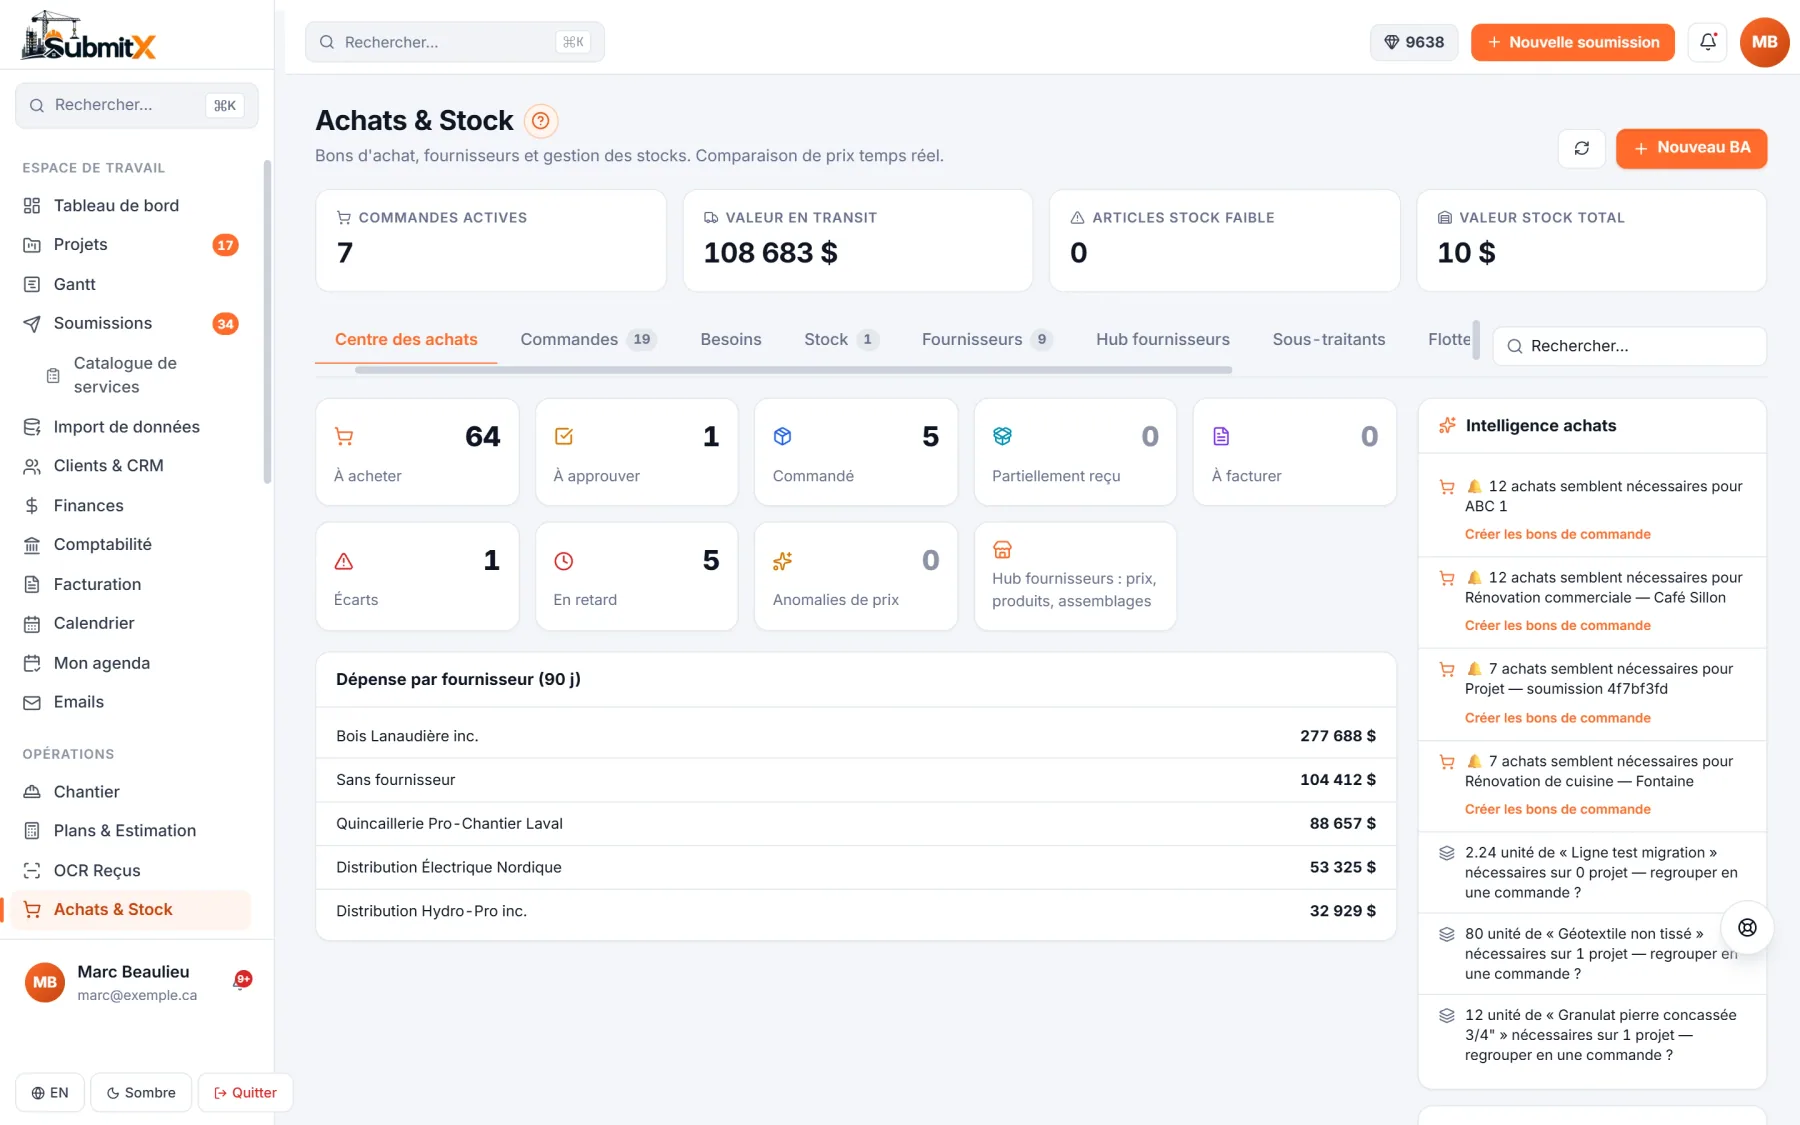The image size is (1800, 1125).
Task: Click Créer les bons de commande for Café Sillon
Action: point(1557,625)
